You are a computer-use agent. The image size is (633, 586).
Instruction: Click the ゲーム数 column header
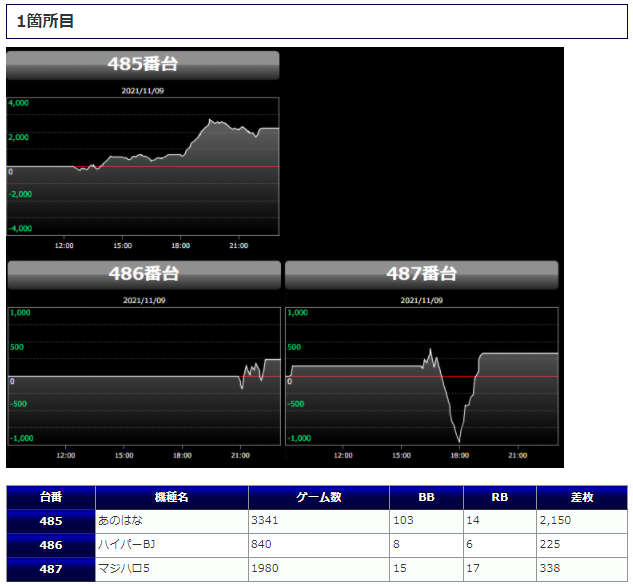tap(319, 497)
